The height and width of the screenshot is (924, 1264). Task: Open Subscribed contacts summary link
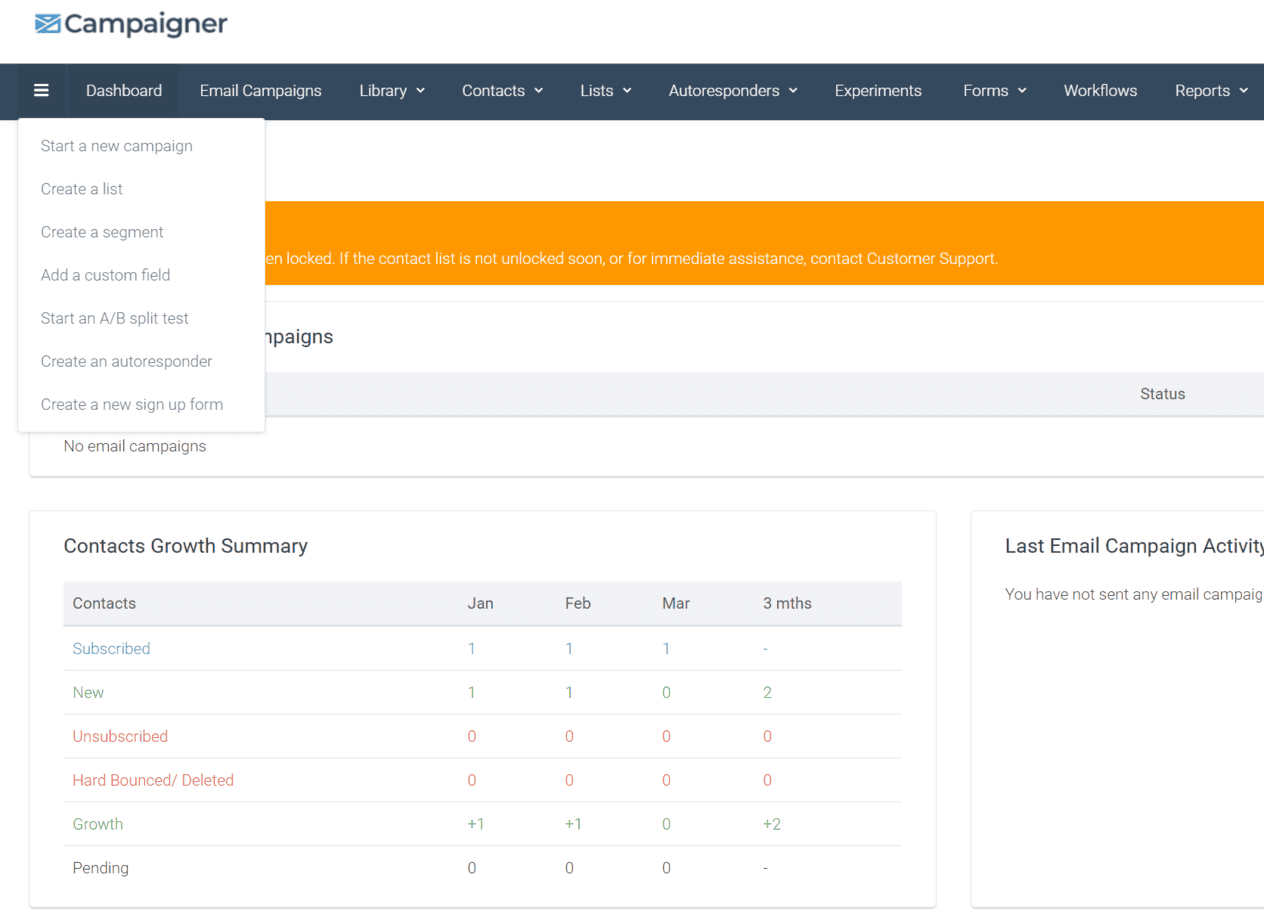[x=111, y=648]
